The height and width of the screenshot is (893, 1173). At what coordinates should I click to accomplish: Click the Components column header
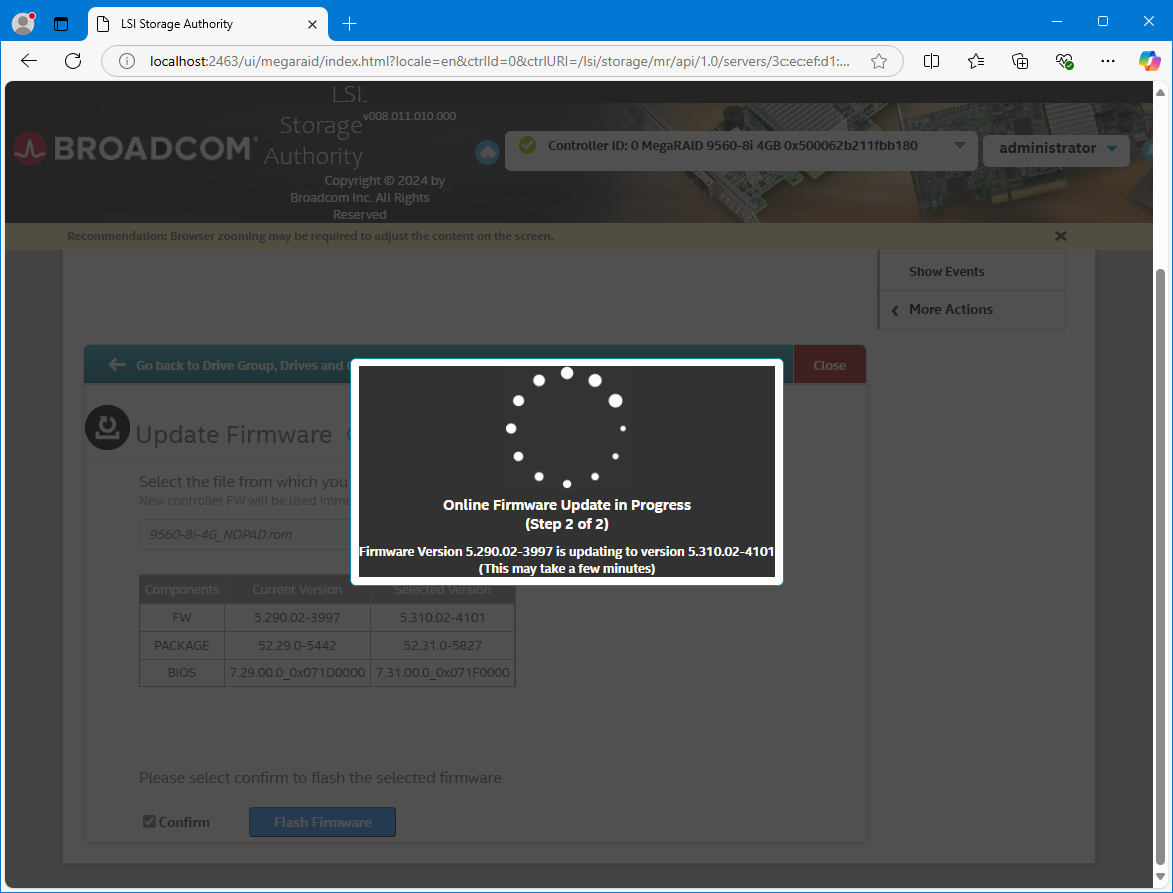pos(182,589)
